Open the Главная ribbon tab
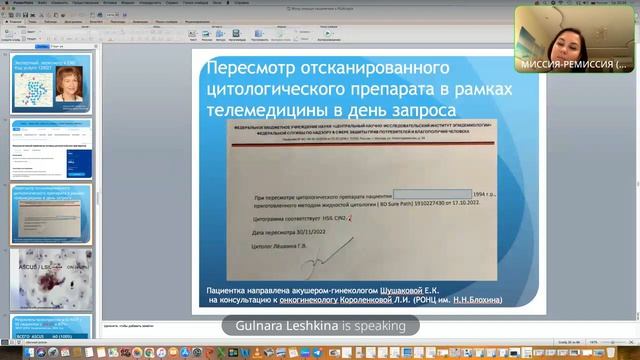 tap(15, 22)
